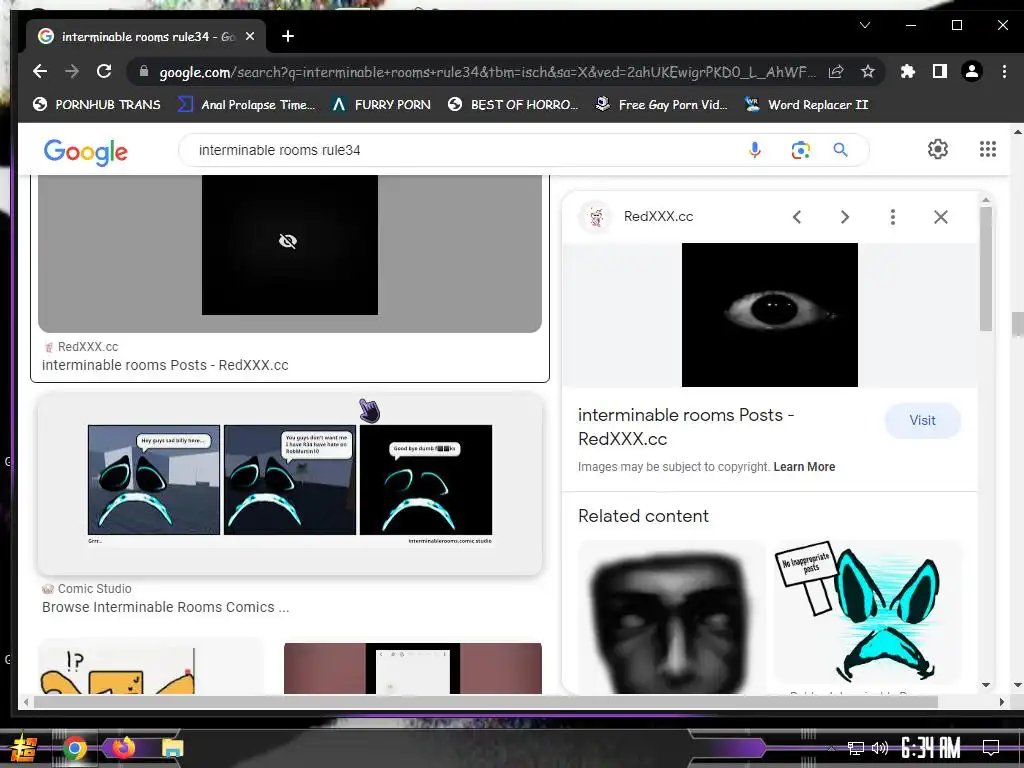
Task: Click RedXXX.cc site favicon in preview header
Action: pos(596,217)
